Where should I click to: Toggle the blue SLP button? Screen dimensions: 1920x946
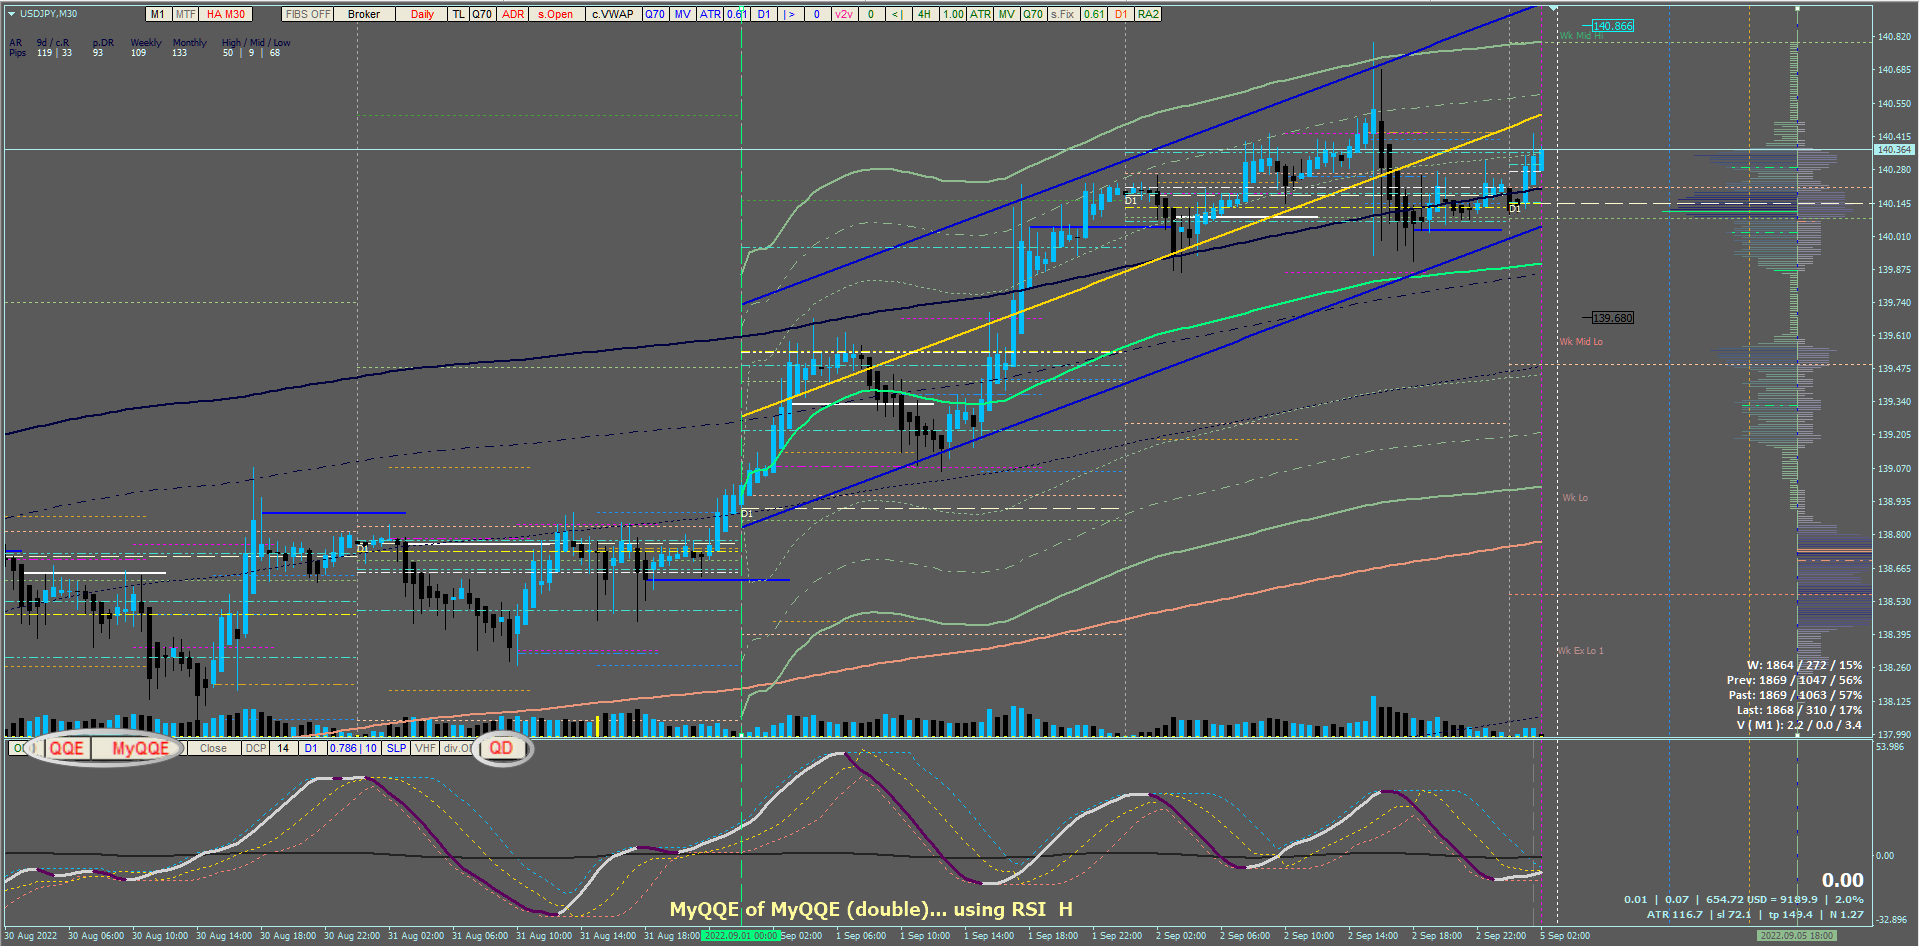396,748
